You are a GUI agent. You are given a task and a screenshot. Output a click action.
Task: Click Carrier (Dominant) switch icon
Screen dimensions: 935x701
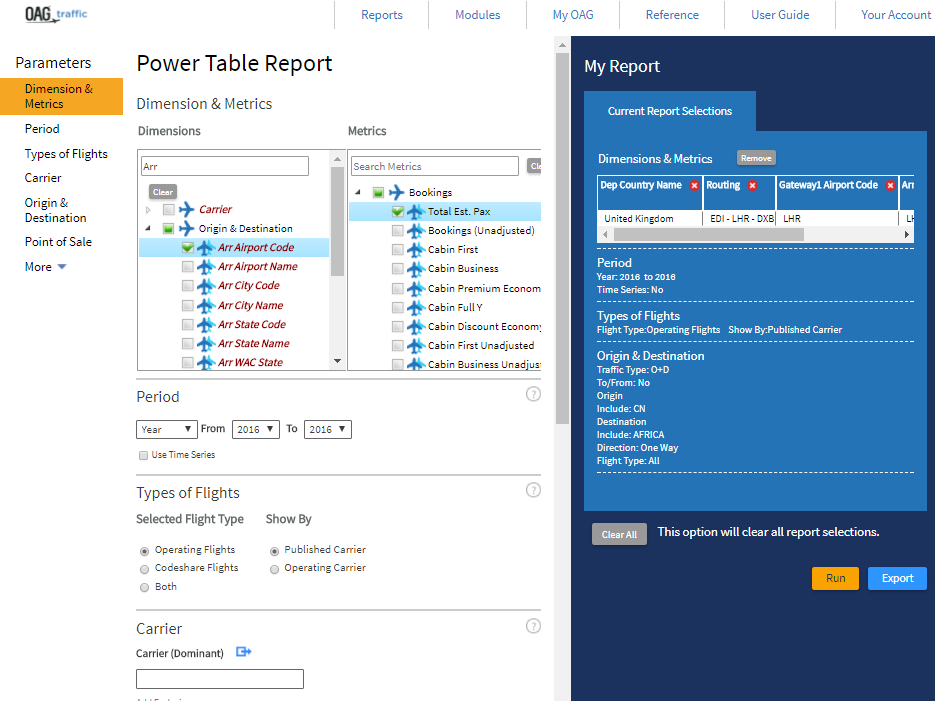(243, 652)
